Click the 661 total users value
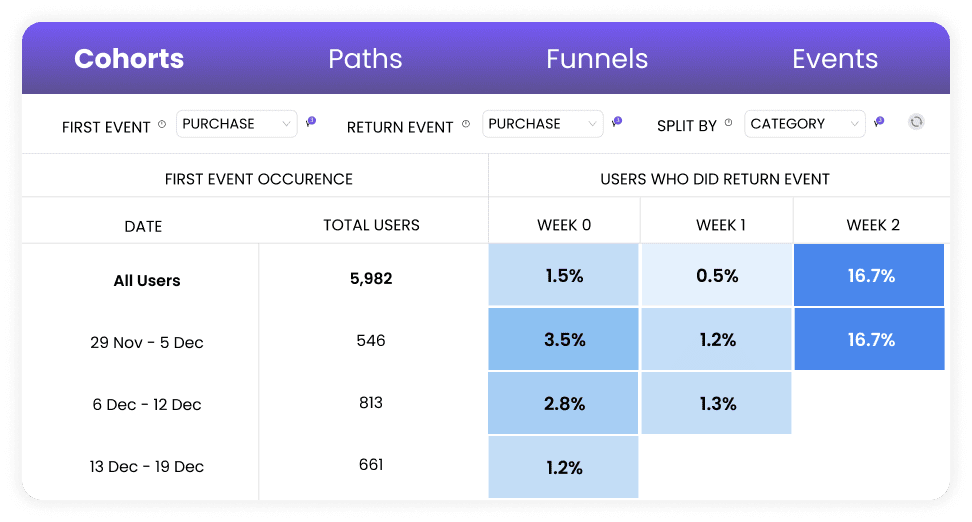The image size is (972, 522). point(371,464)
